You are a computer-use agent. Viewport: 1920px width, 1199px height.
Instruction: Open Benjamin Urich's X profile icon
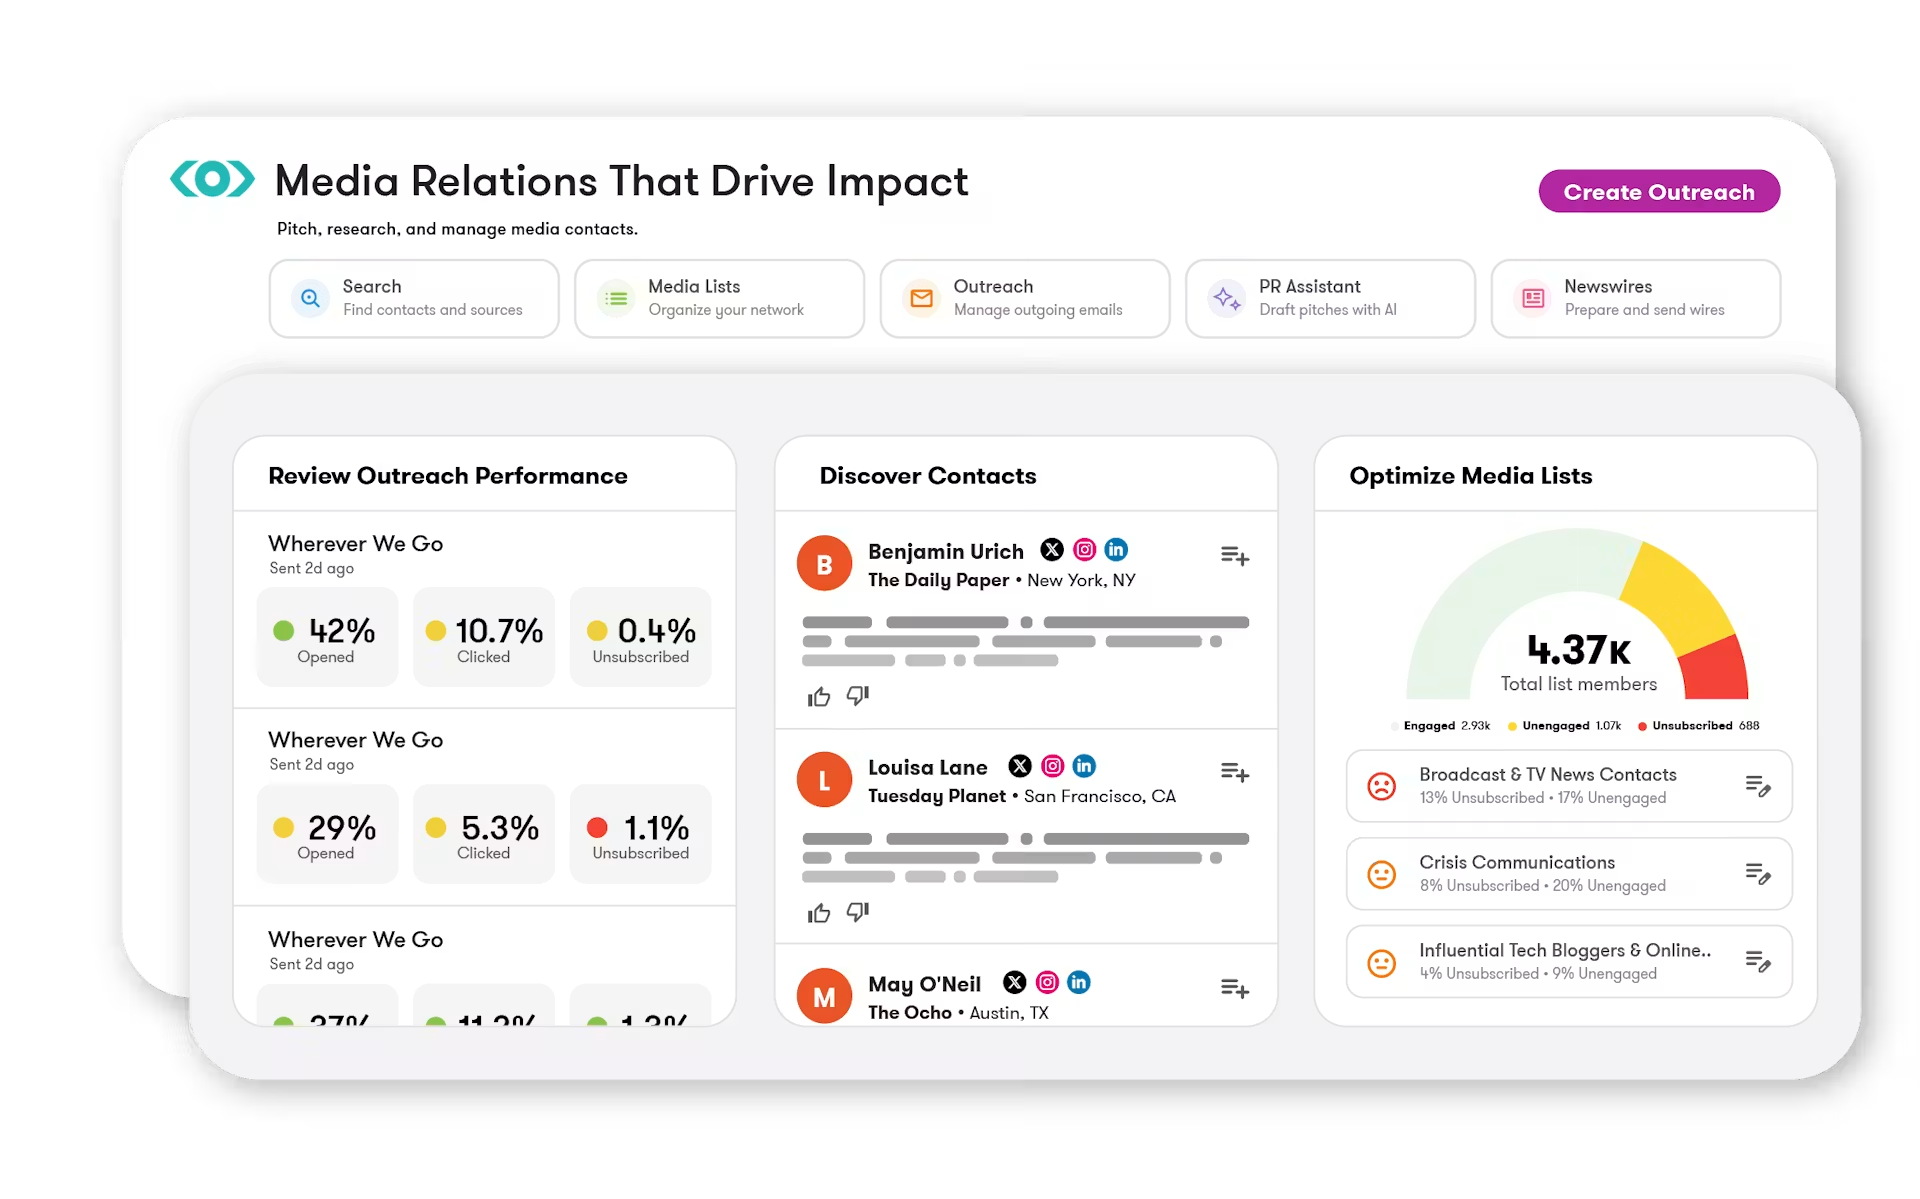[1052, 549]
